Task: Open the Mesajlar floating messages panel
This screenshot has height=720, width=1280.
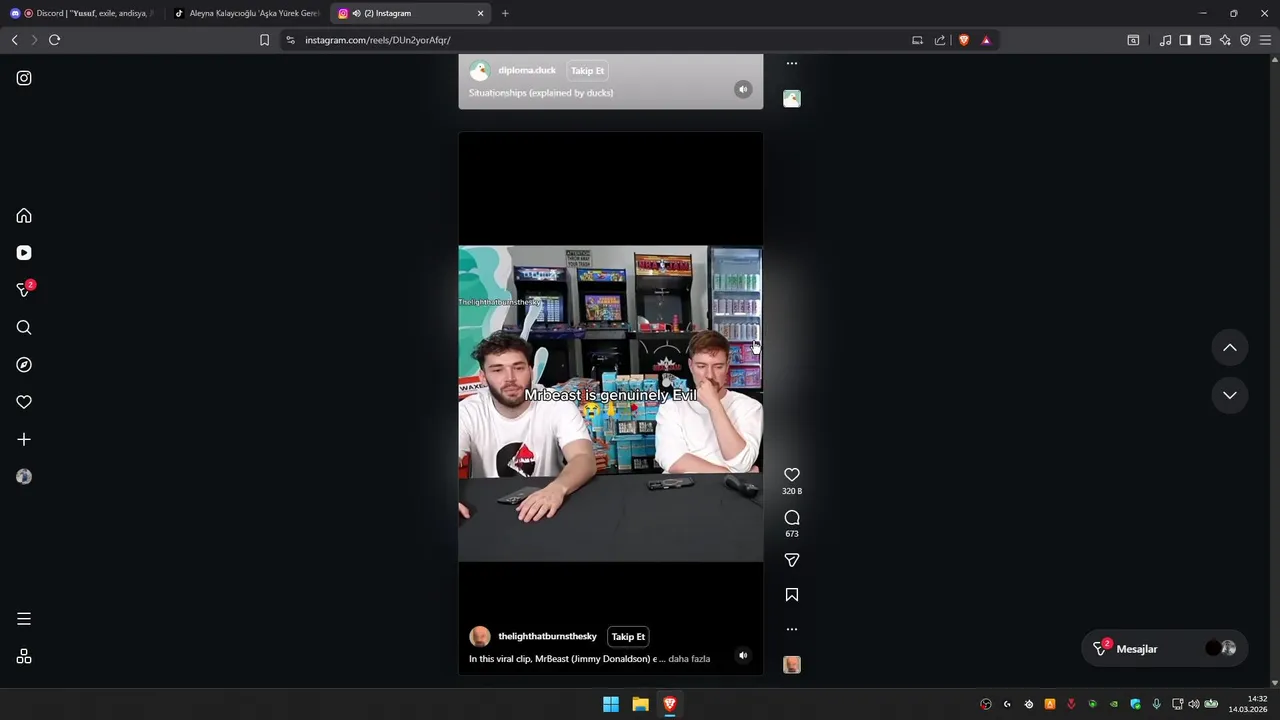Action: click(1165, 649)
